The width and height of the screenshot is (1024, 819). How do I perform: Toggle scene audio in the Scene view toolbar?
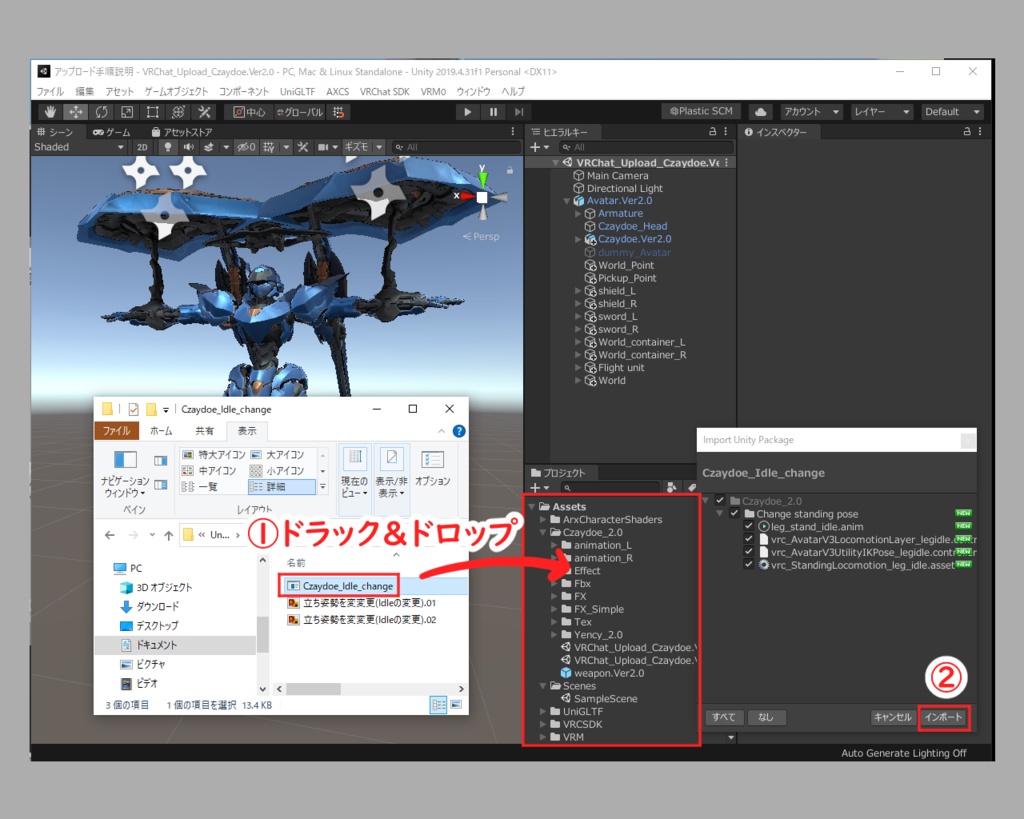189,147
